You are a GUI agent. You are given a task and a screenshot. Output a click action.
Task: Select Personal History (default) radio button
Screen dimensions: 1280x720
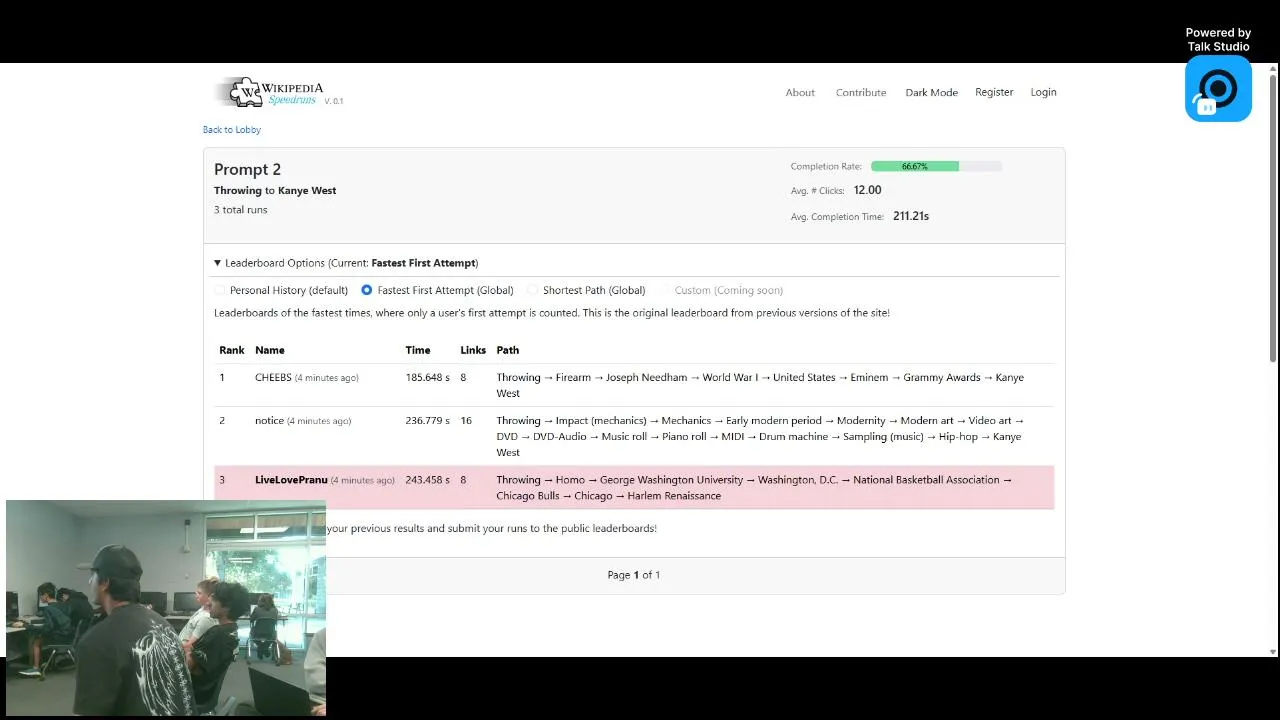point(220,290)
